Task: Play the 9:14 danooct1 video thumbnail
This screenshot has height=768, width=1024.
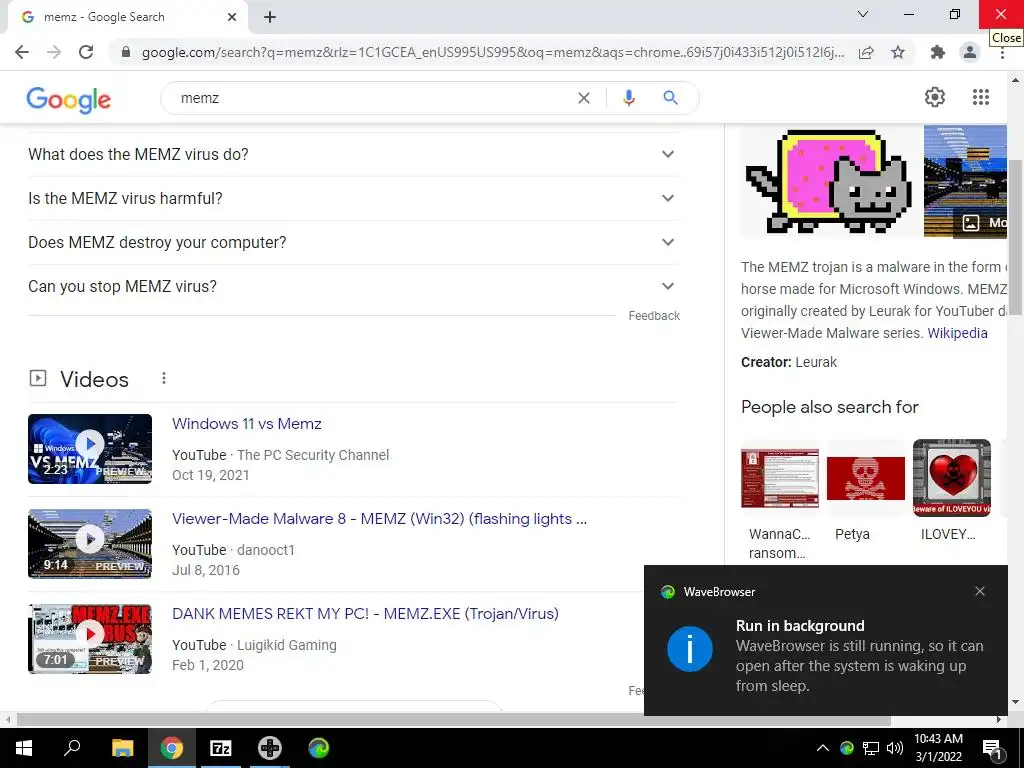Action: 90,544
